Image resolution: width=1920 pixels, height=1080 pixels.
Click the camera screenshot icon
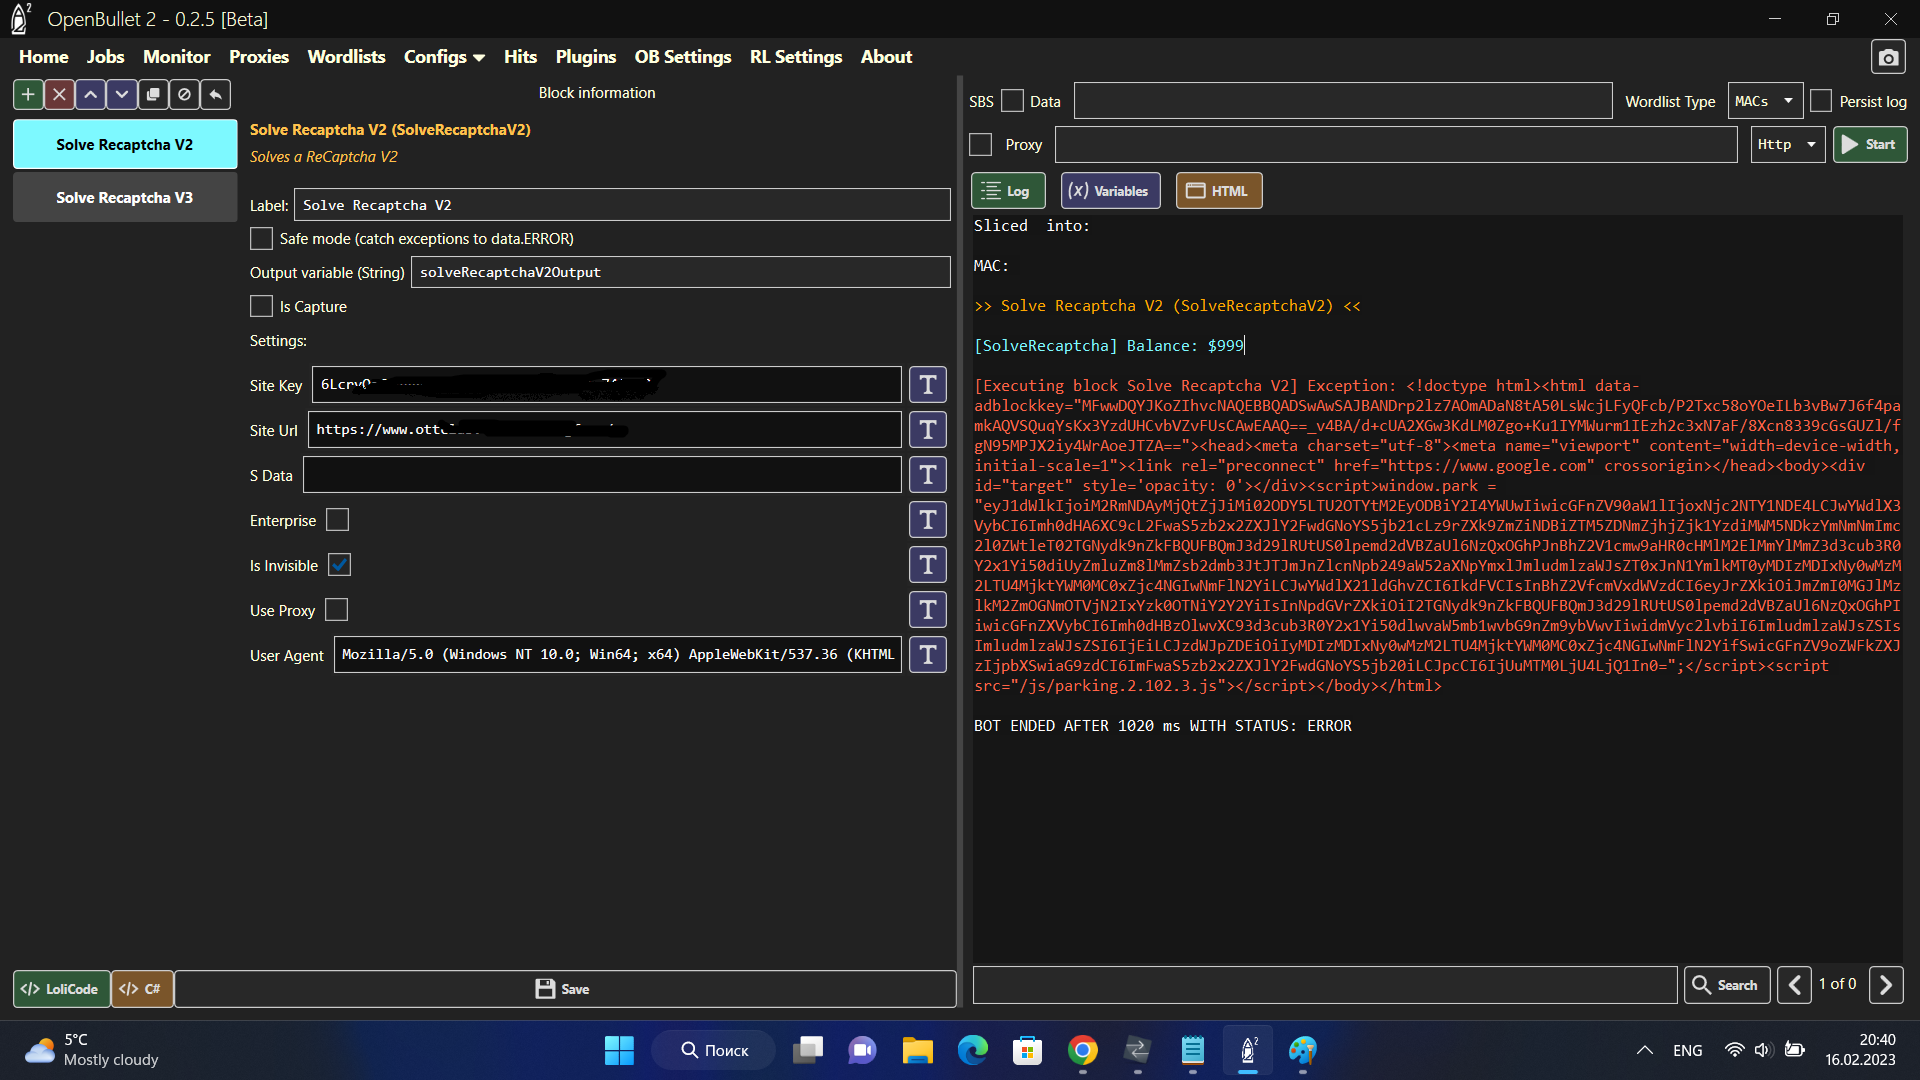tap(1887, 58)
